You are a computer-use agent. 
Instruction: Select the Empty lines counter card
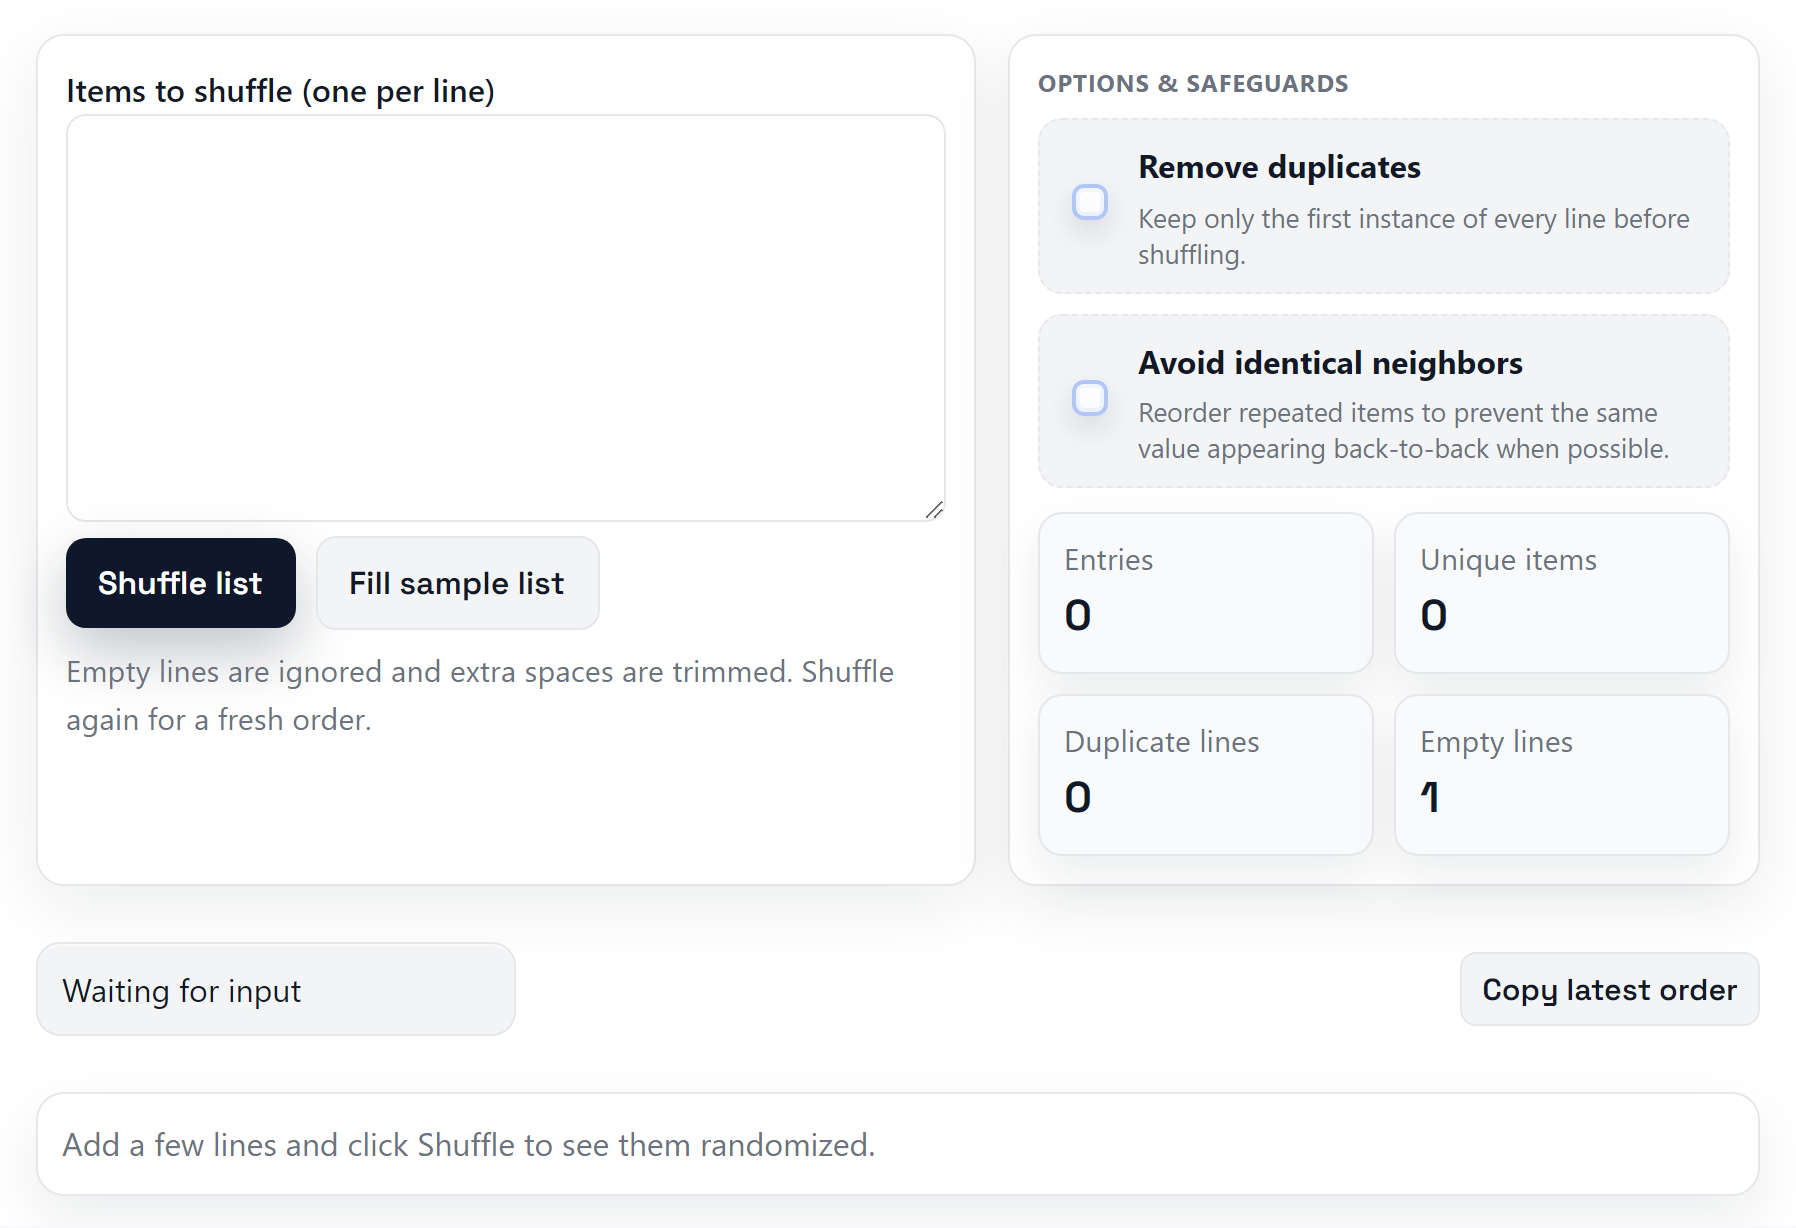[x=1560, y=775]
